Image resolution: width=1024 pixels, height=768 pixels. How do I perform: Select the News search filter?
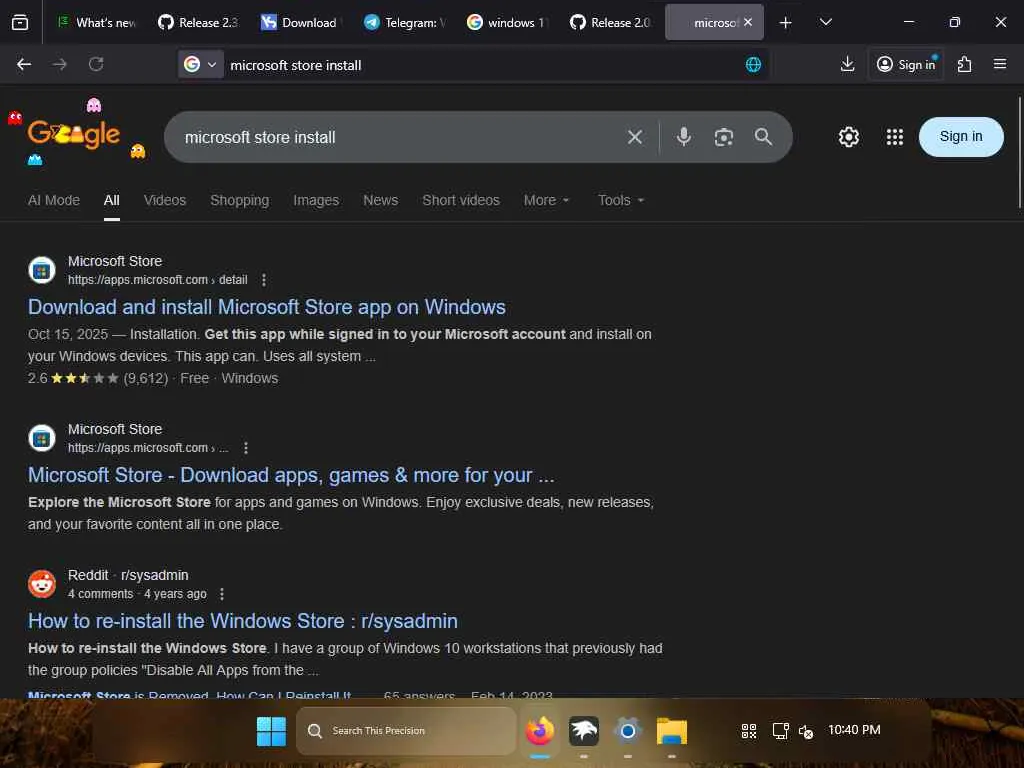381,200
